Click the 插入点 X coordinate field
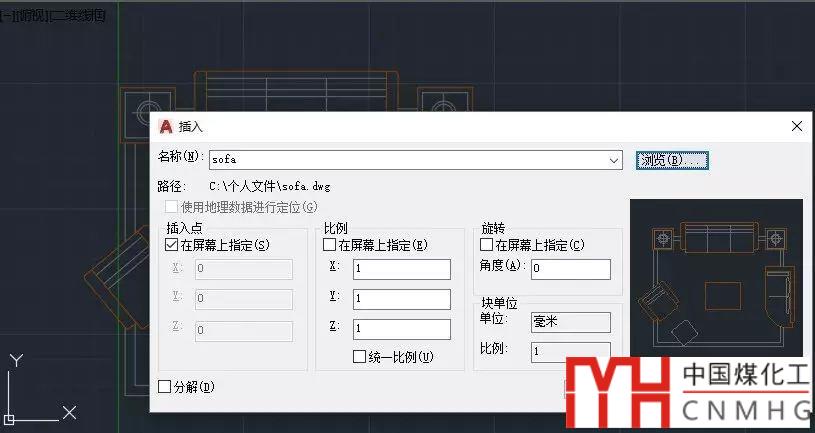This screenshot has width=815, height=433. [x=244, y=269]
